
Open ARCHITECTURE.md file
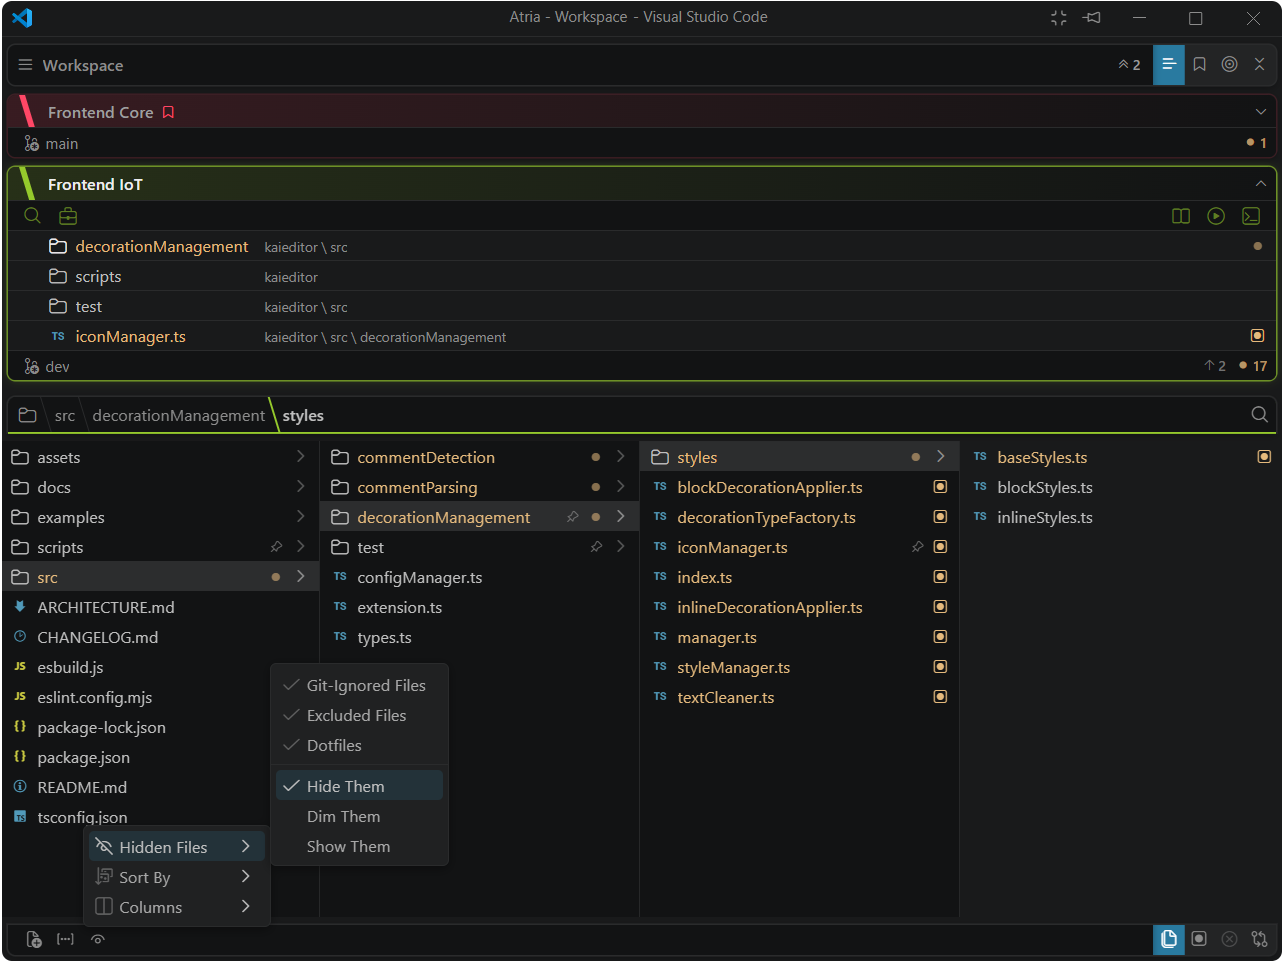click(x=106, y=608)
